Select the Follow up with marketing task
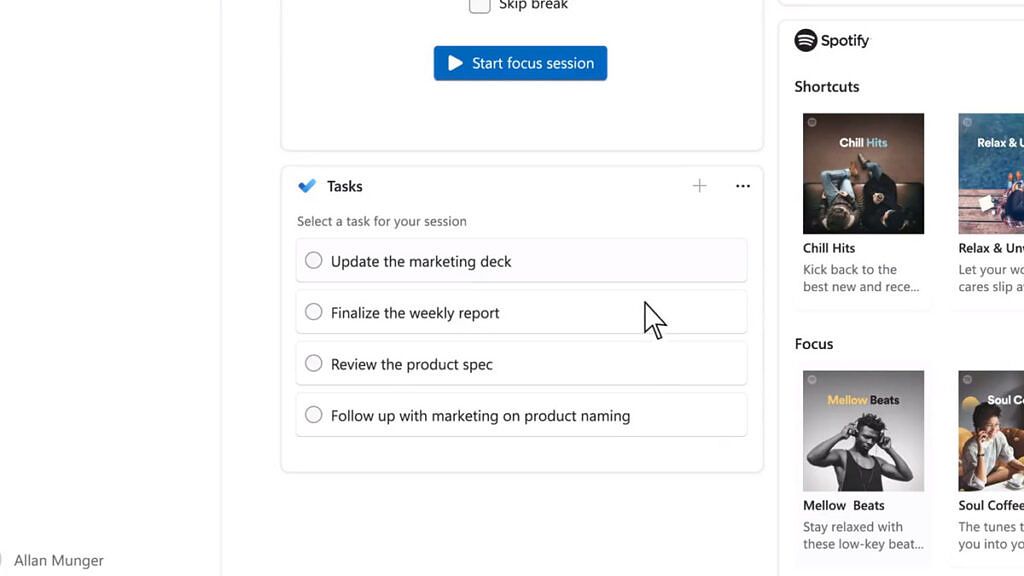 pyautogui.click(x=313, y=415)
